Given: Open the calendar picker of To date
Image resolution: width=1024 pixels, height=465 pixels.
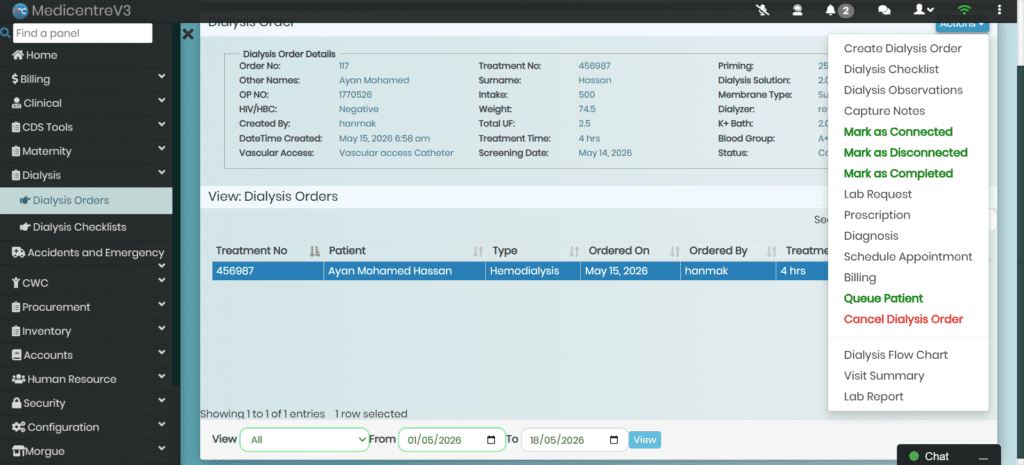Looking at the screenshot, I should (x=614, y=440).
